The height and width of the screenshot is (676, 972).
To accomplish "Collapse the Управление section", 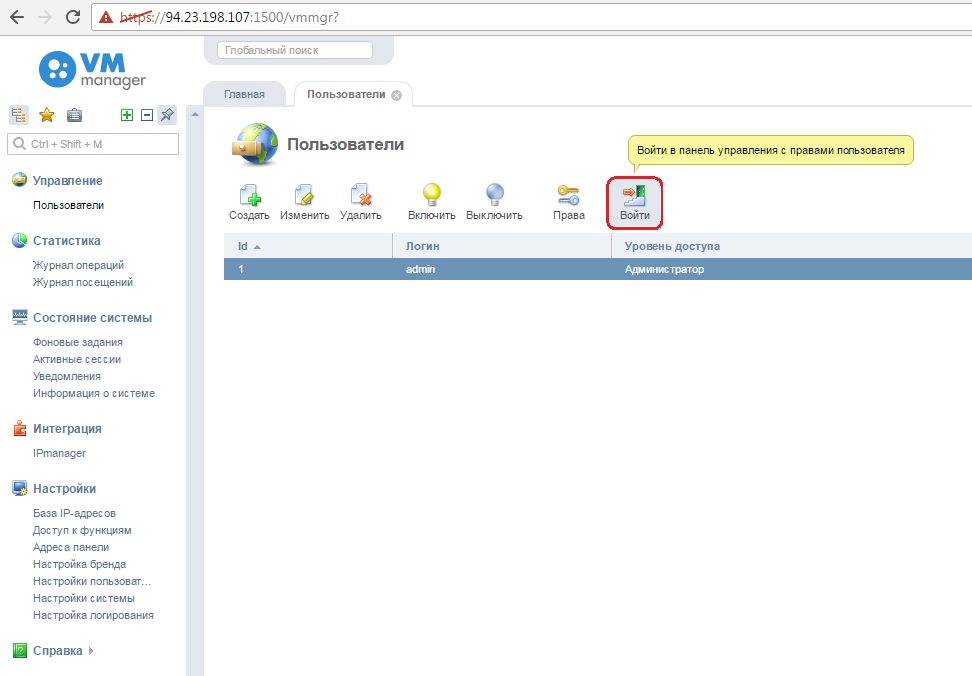I will tap(67, 180).
